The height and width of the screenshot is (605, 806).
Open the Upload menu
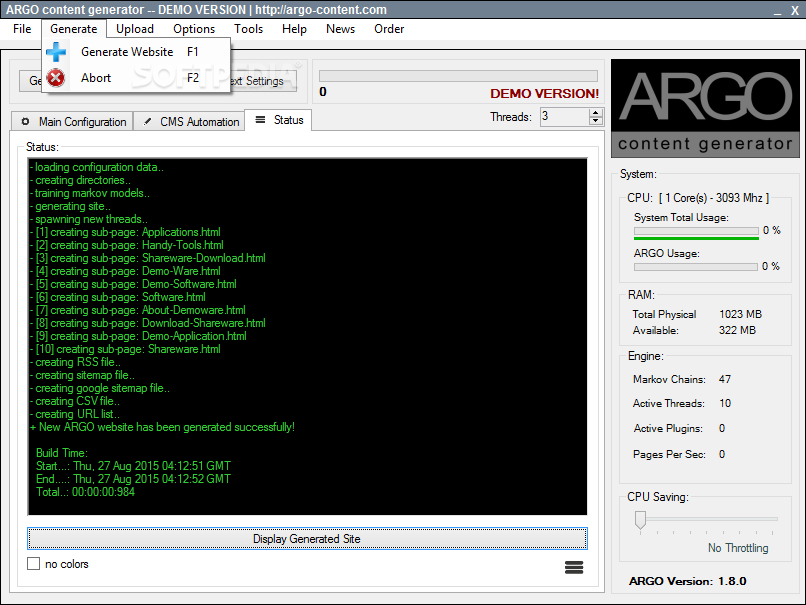(135, 29)
